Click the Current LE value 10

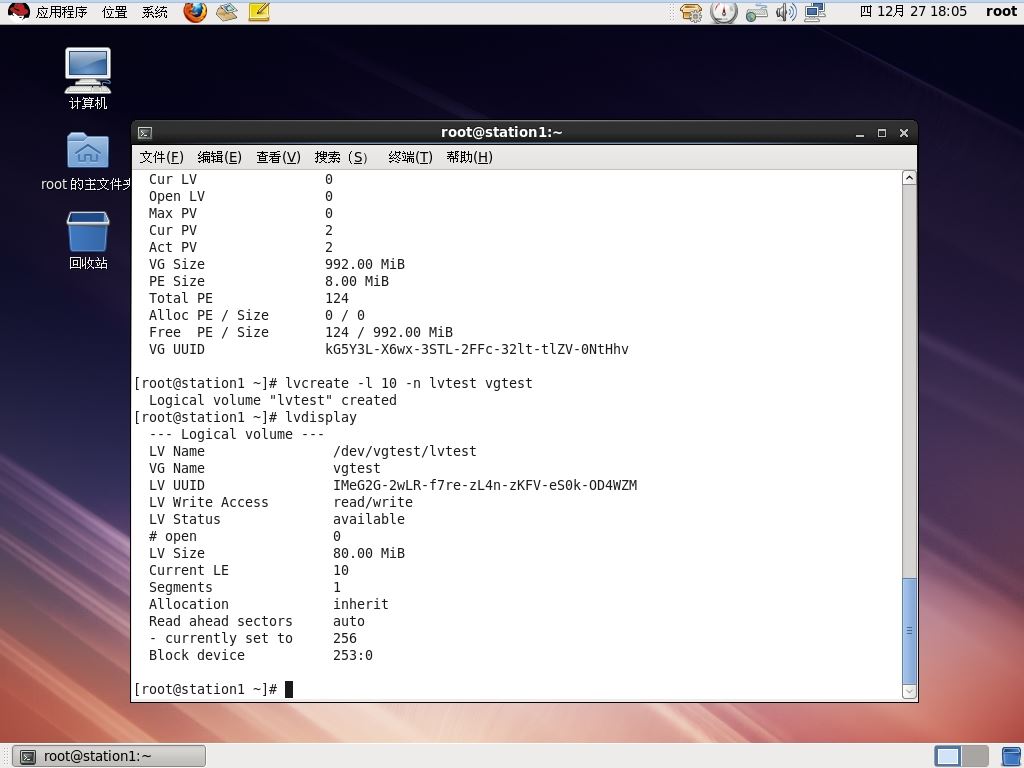[x=341, y=570]
